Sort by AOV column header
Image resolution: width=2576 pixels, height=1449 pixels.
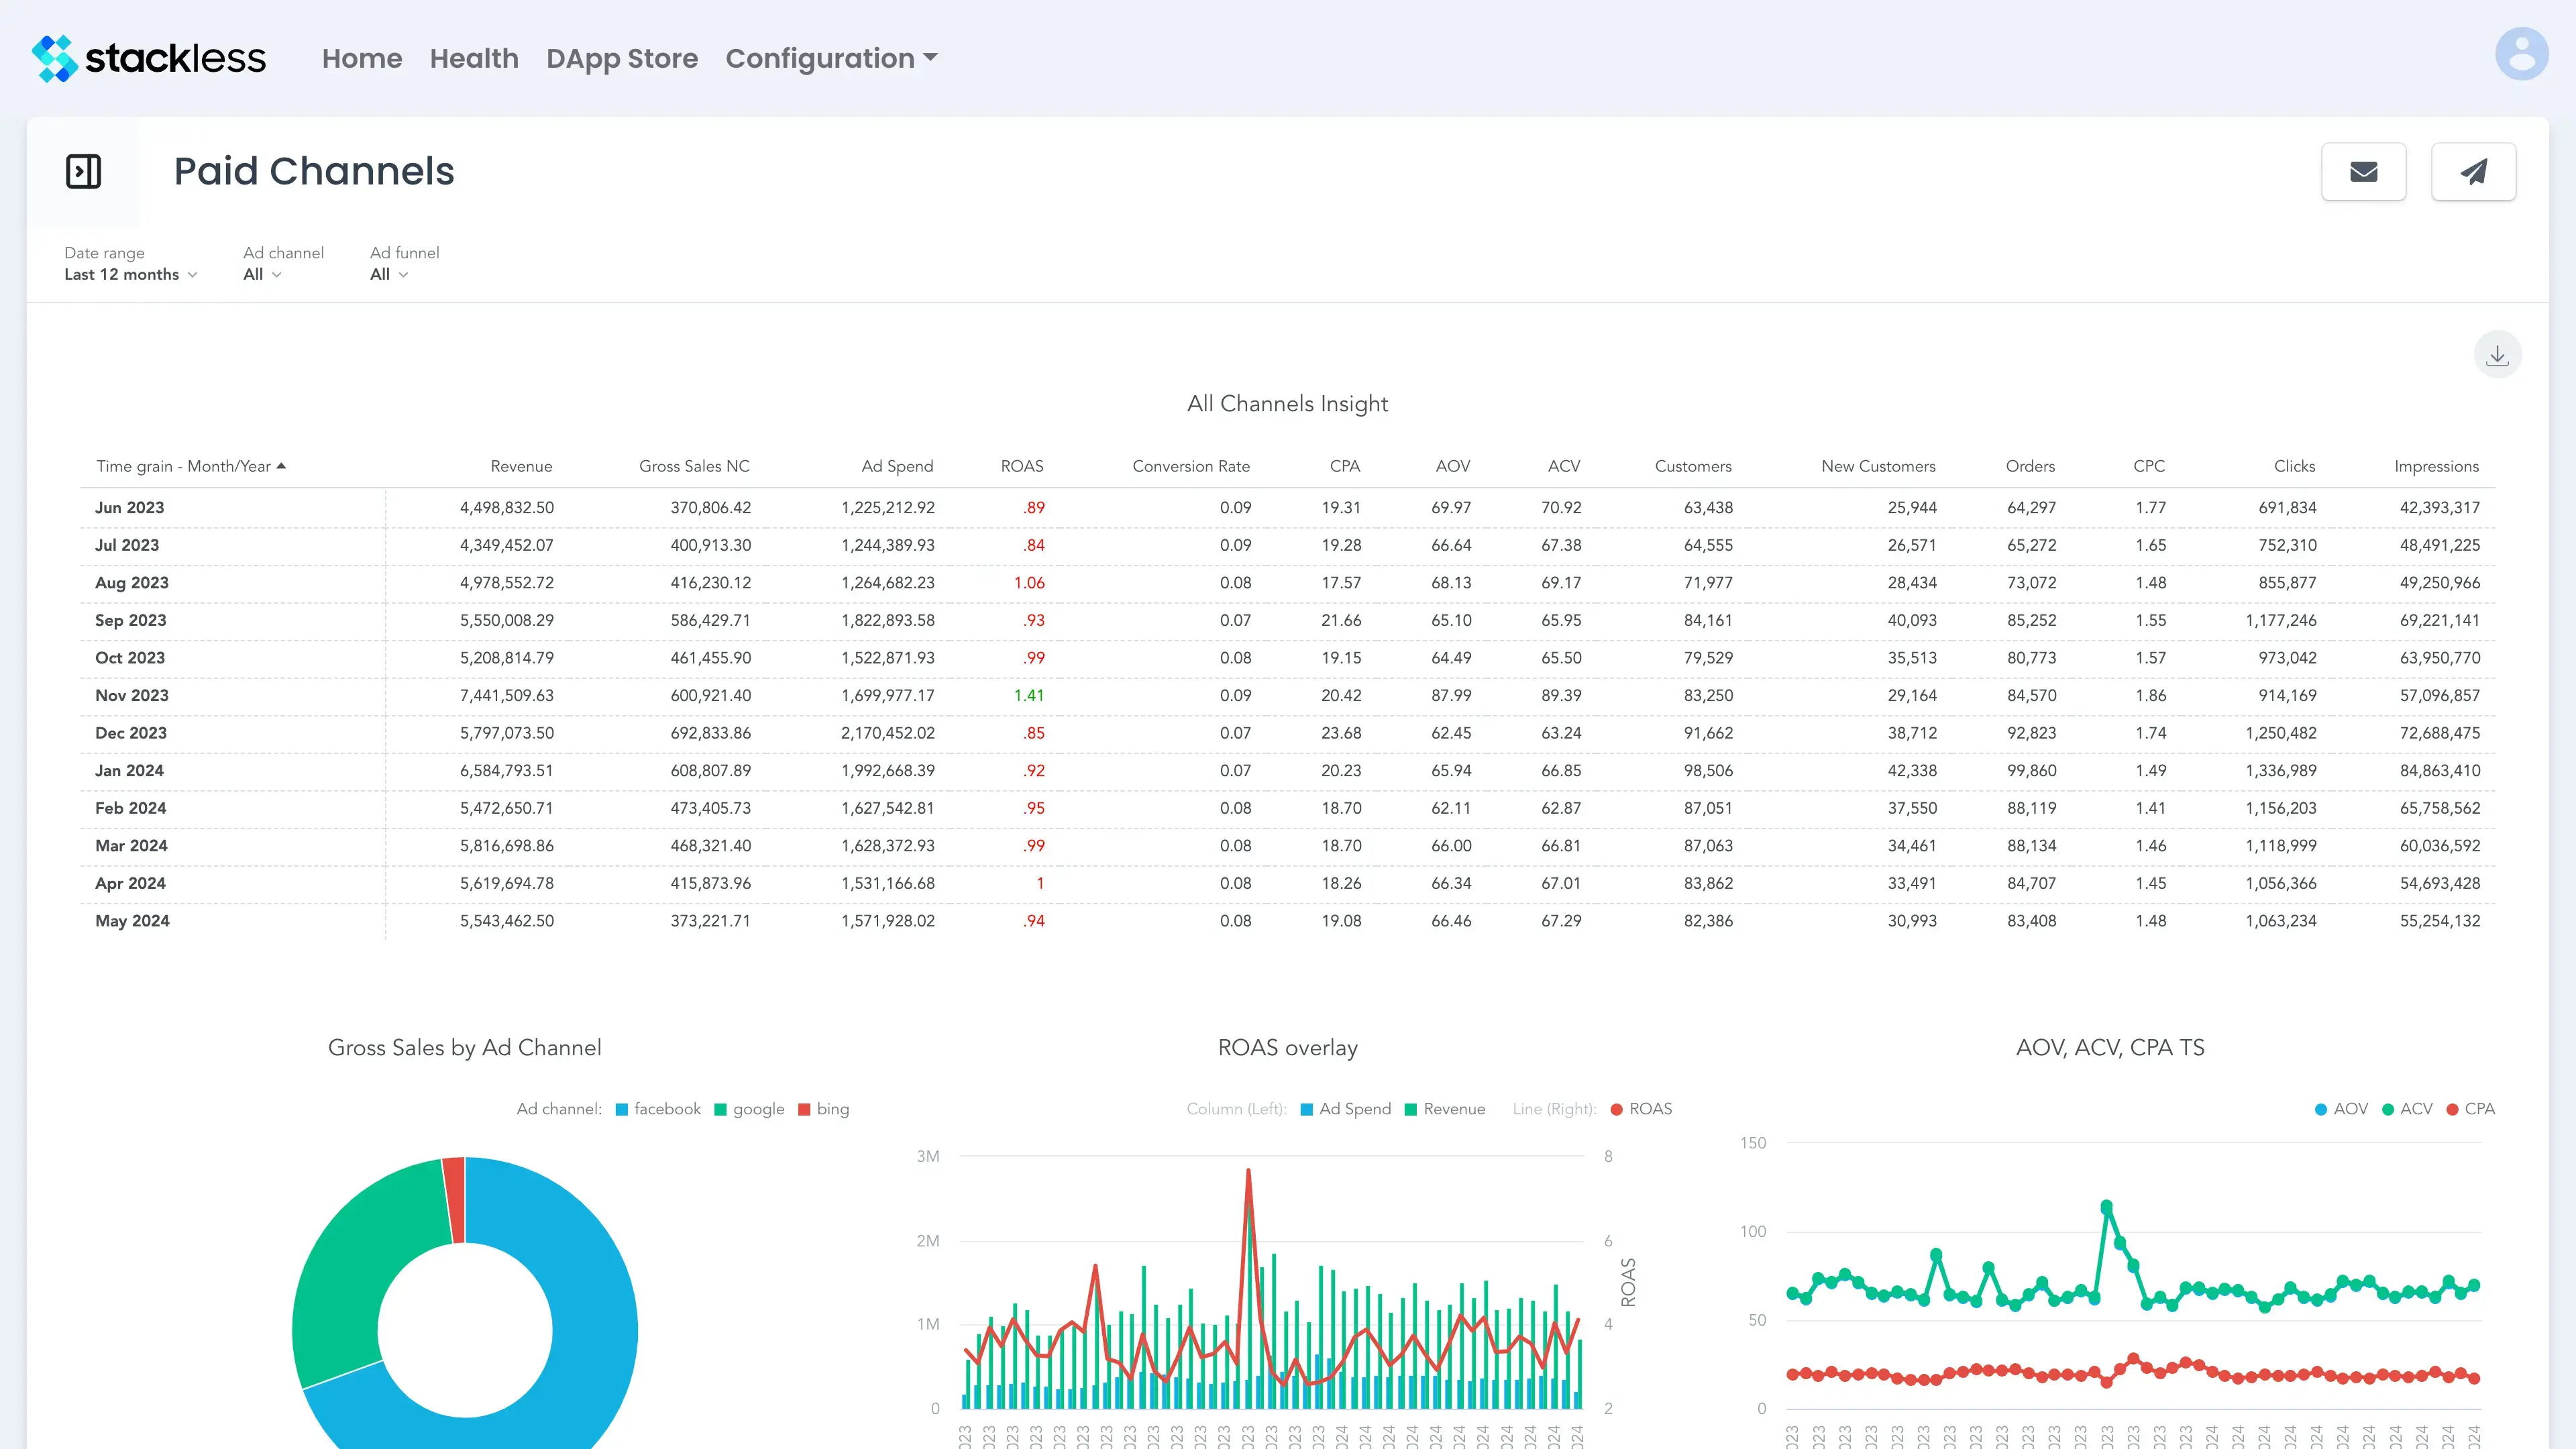[1453, 466]
